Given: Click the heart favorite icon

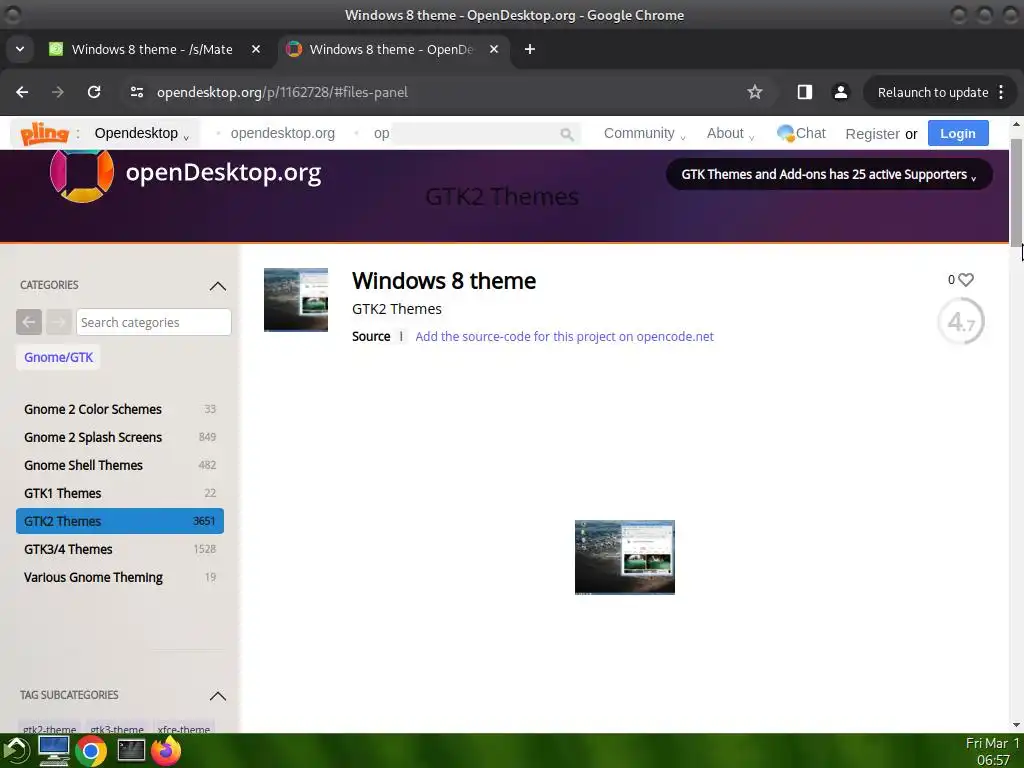Looking at the screenshot, I should (966, 280).
